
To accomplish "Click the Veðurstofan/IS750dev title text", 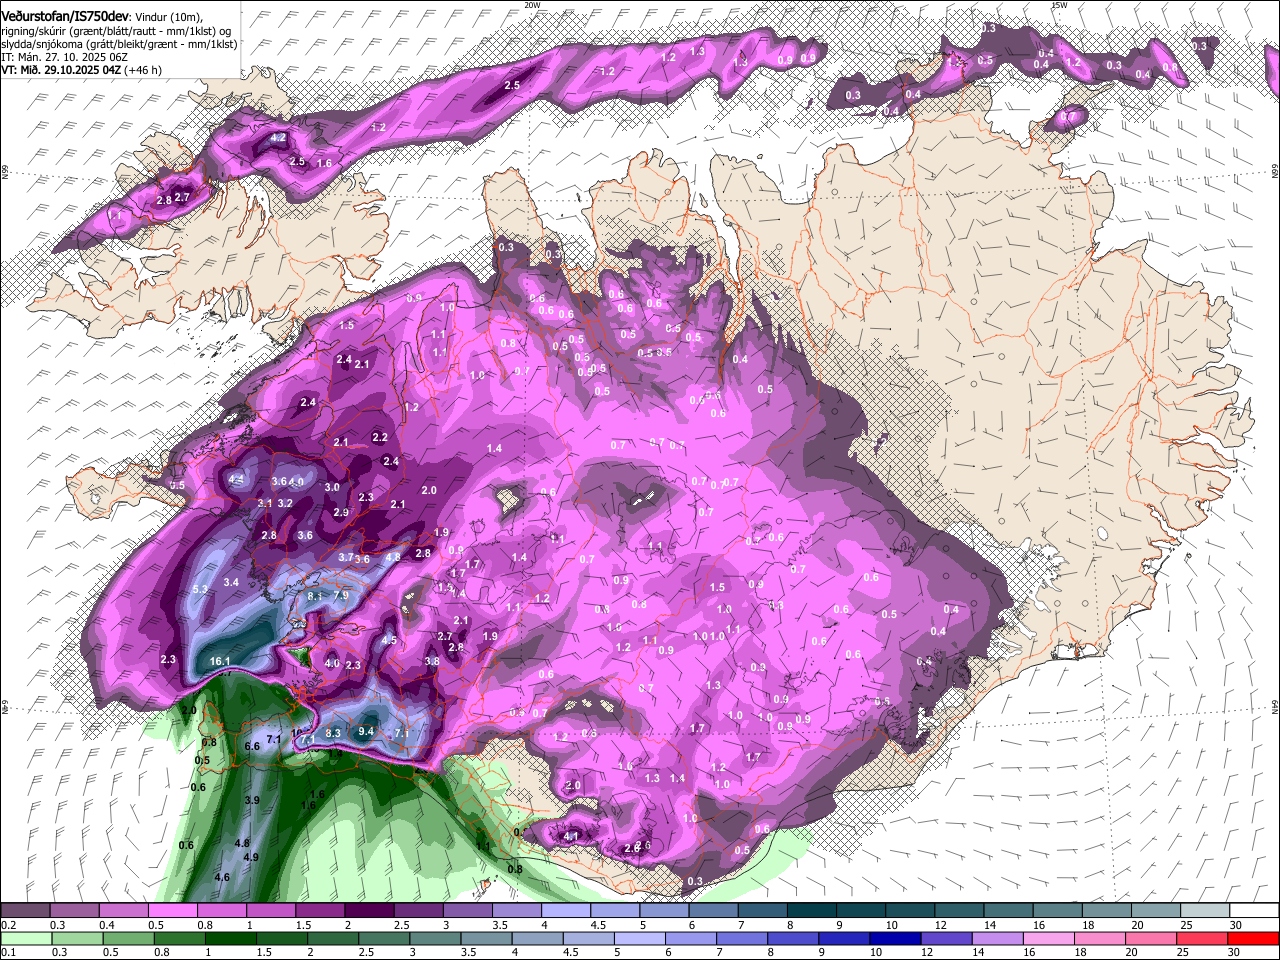I will [64, 15].
